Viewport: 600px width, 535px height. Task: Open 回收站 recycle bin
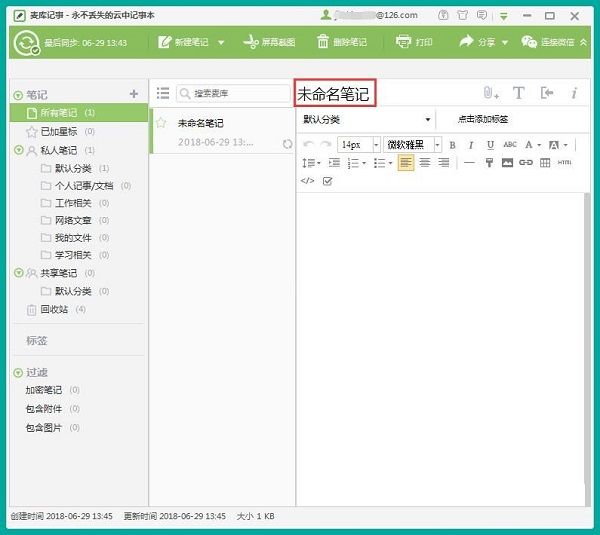[55, 309]
